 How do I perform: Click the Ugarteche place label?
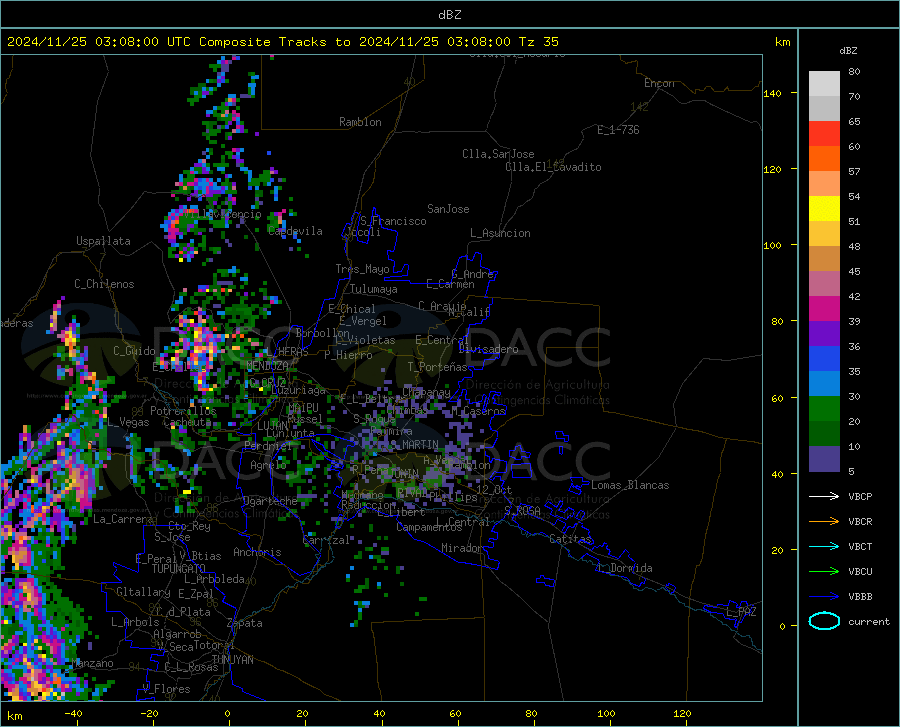[270, 501]
